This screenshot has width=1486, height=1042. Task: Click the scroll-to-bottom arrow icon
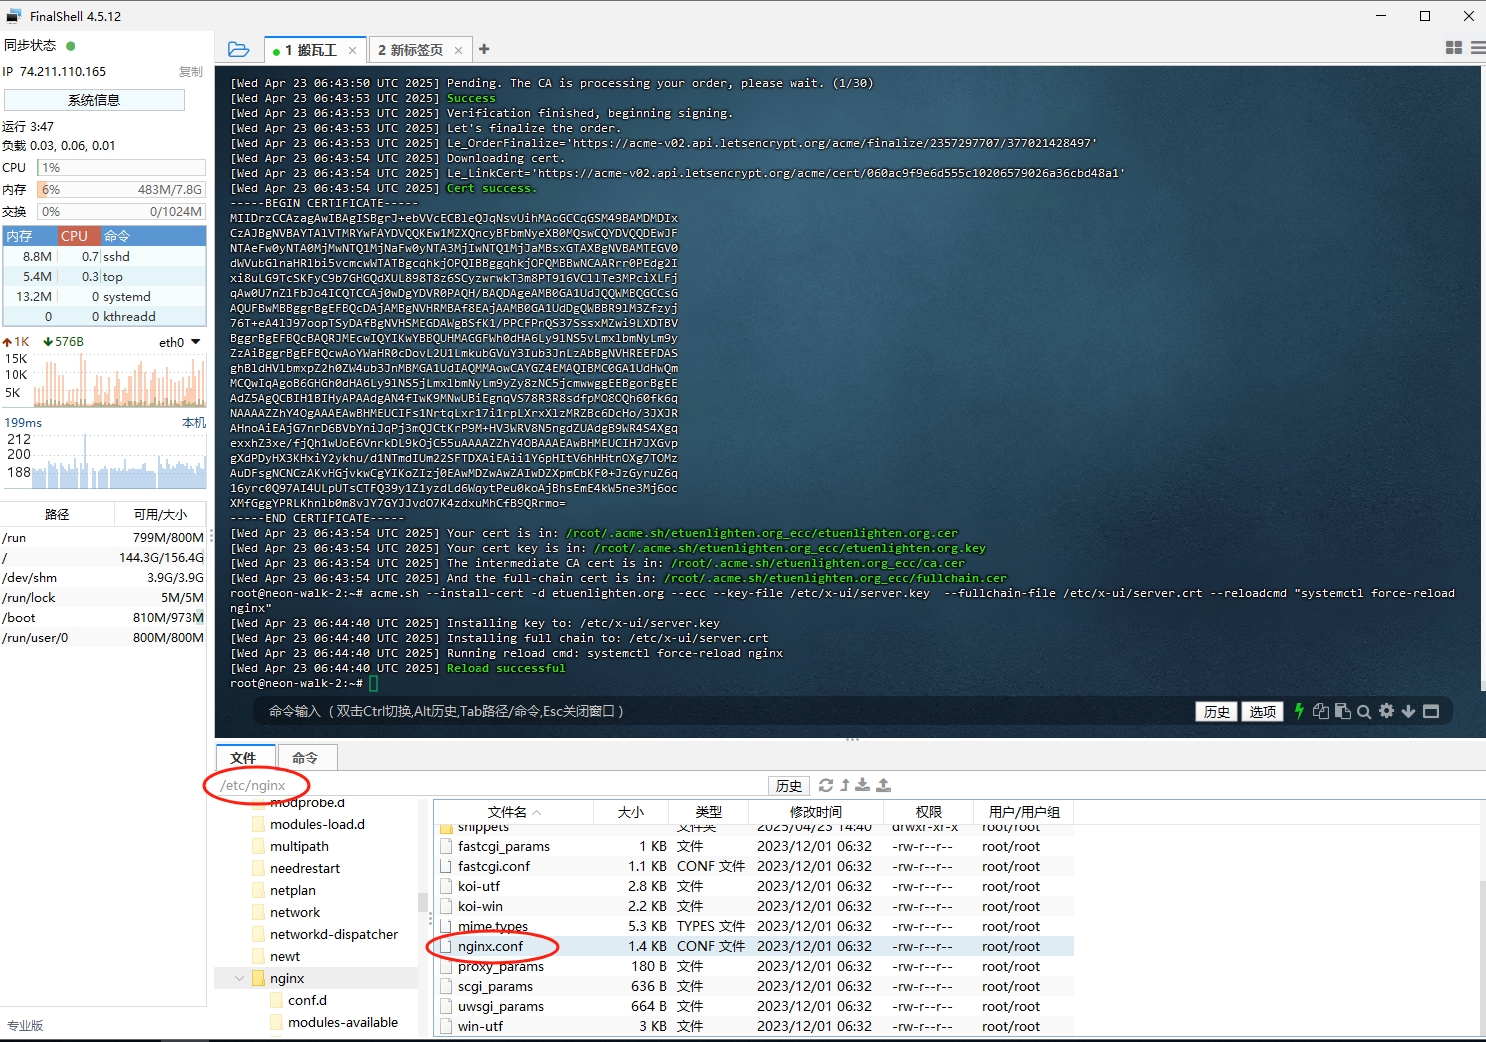[x=1408, y=711]
